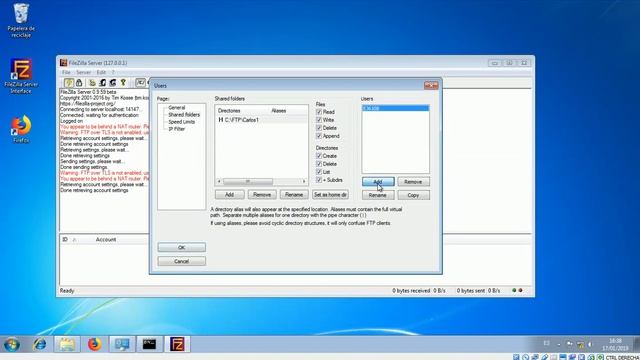Screen dimensions: 640x360
Task: Open Windows Explorer folder taskbar icon
Action: (x=67, y=344)
